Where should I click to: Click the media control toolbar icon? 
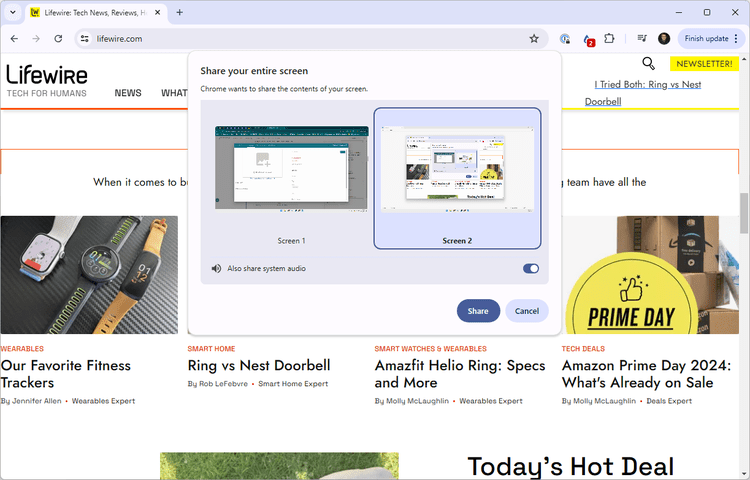tap(642, 39)
